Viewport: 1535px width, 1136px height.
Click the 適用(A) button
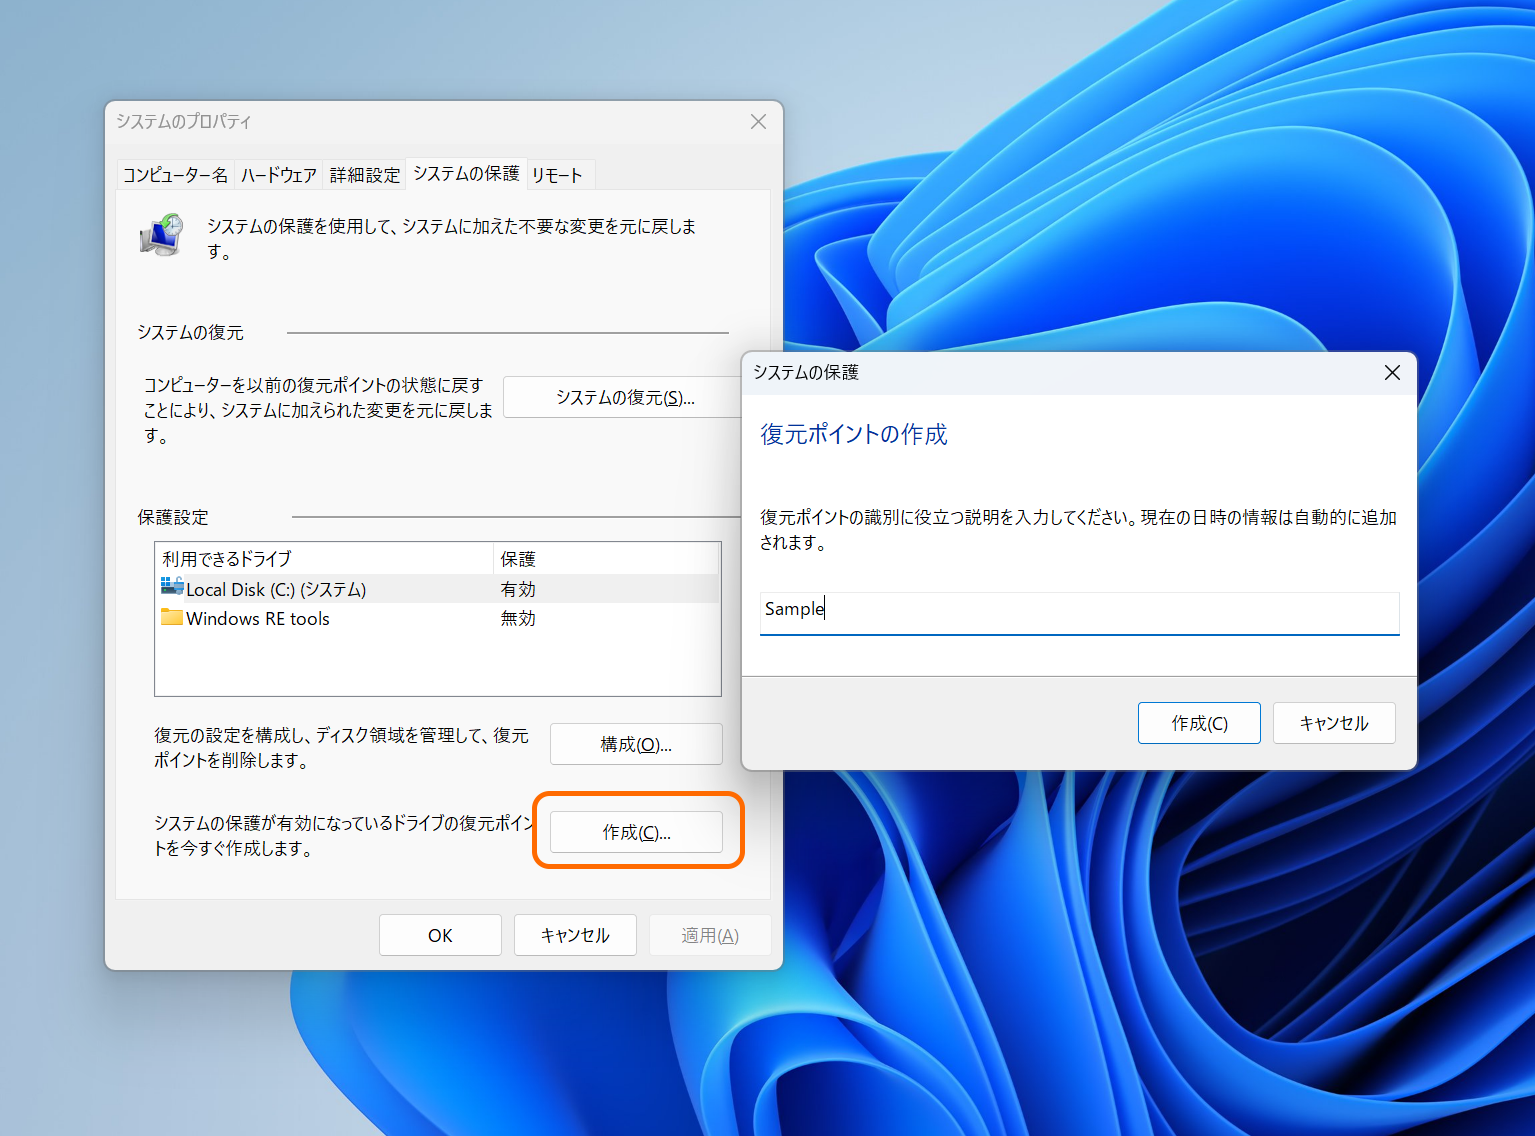(709, 934)
